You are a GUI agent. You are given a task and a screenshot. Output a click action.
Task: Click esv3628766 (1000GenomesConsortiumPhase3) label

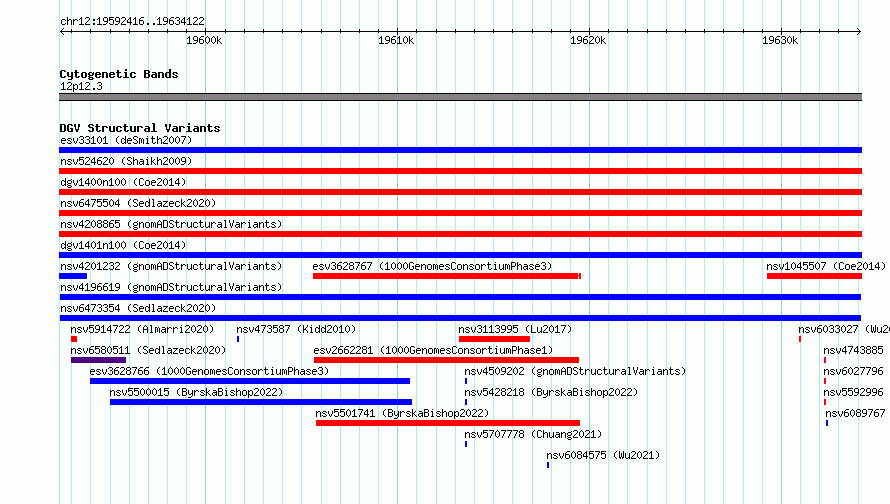click(209, 371)
